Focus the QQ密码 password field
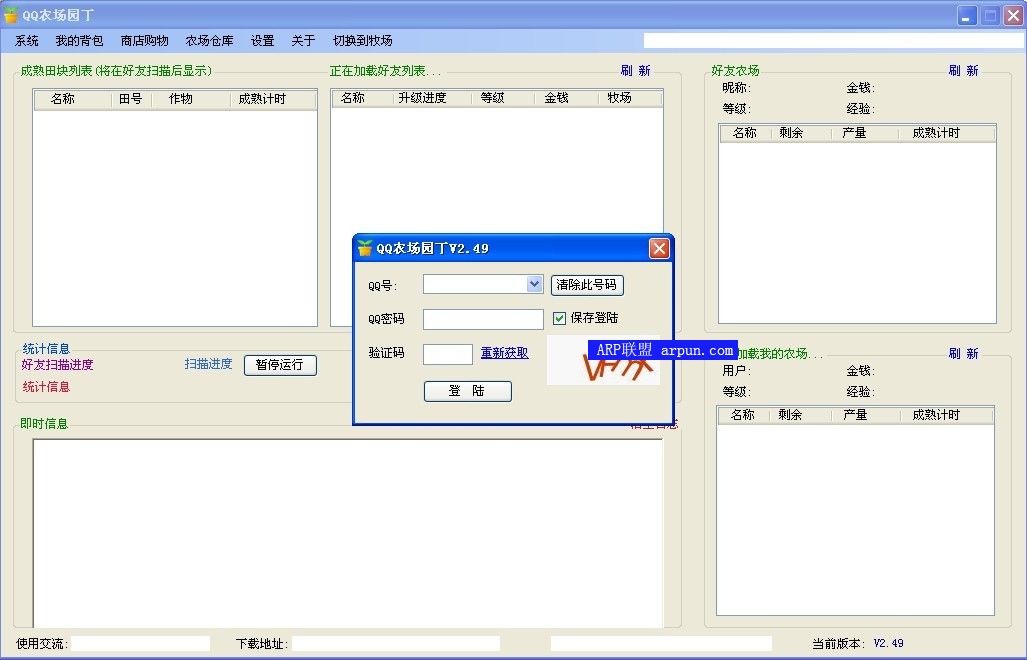Viewport: 1027px width, 660px height. pyautogui.click(x=483, y=319)
